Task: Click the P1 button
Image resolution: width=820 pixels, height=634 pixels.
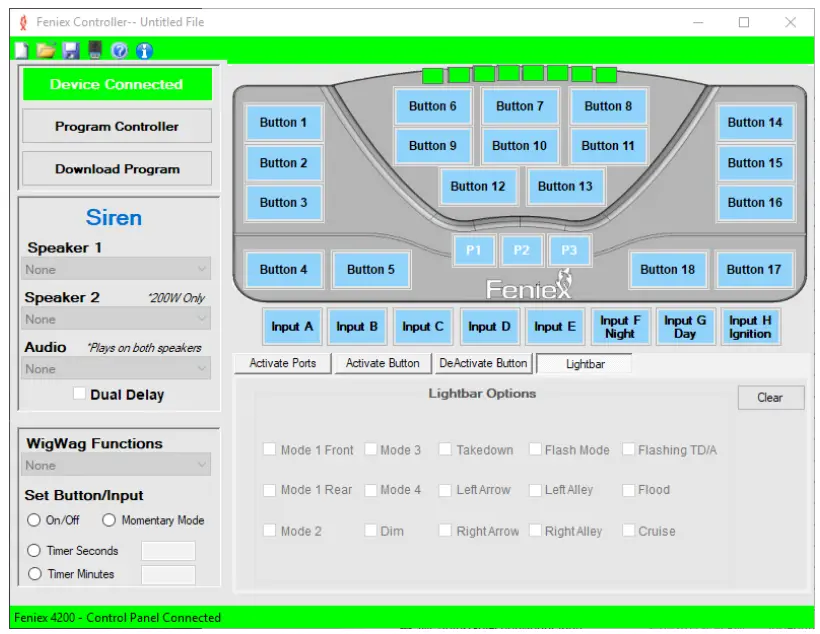Action: (473, 251)
